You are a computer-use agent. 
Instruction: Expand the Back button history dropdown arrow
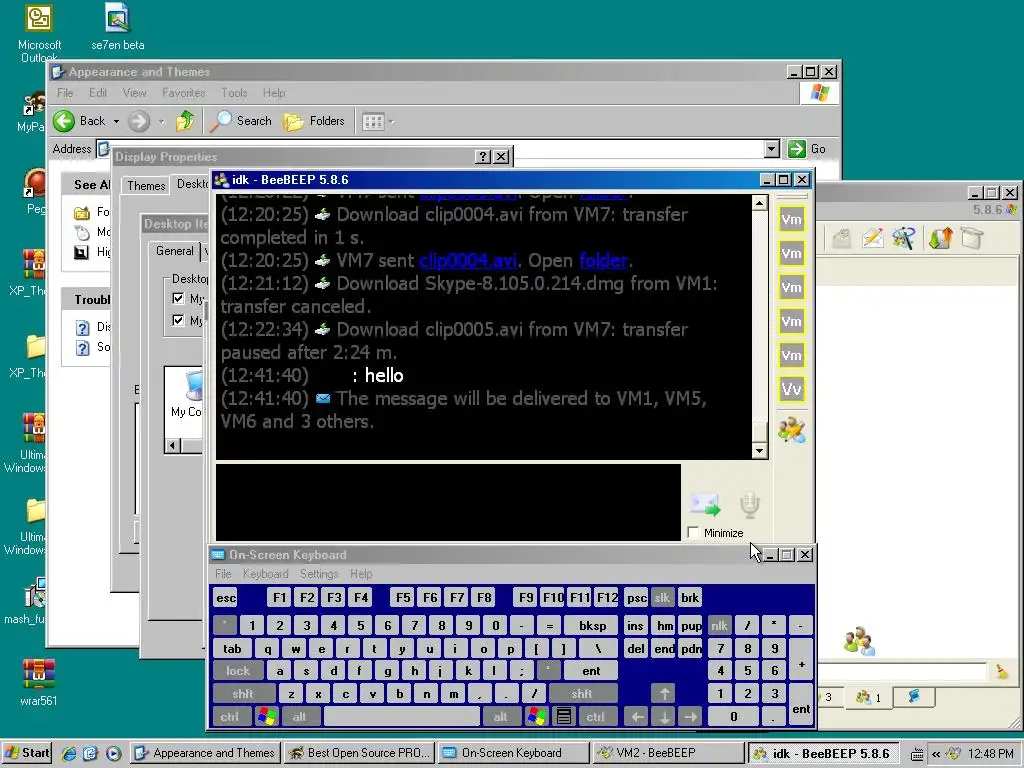(116, 121)
